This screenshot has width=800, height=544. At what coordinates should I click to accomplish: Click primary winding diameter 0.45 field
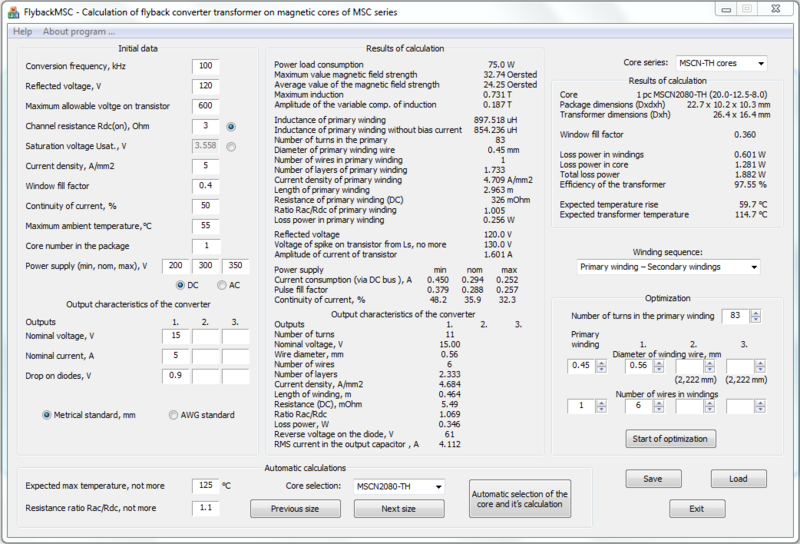tap(581, 365)
